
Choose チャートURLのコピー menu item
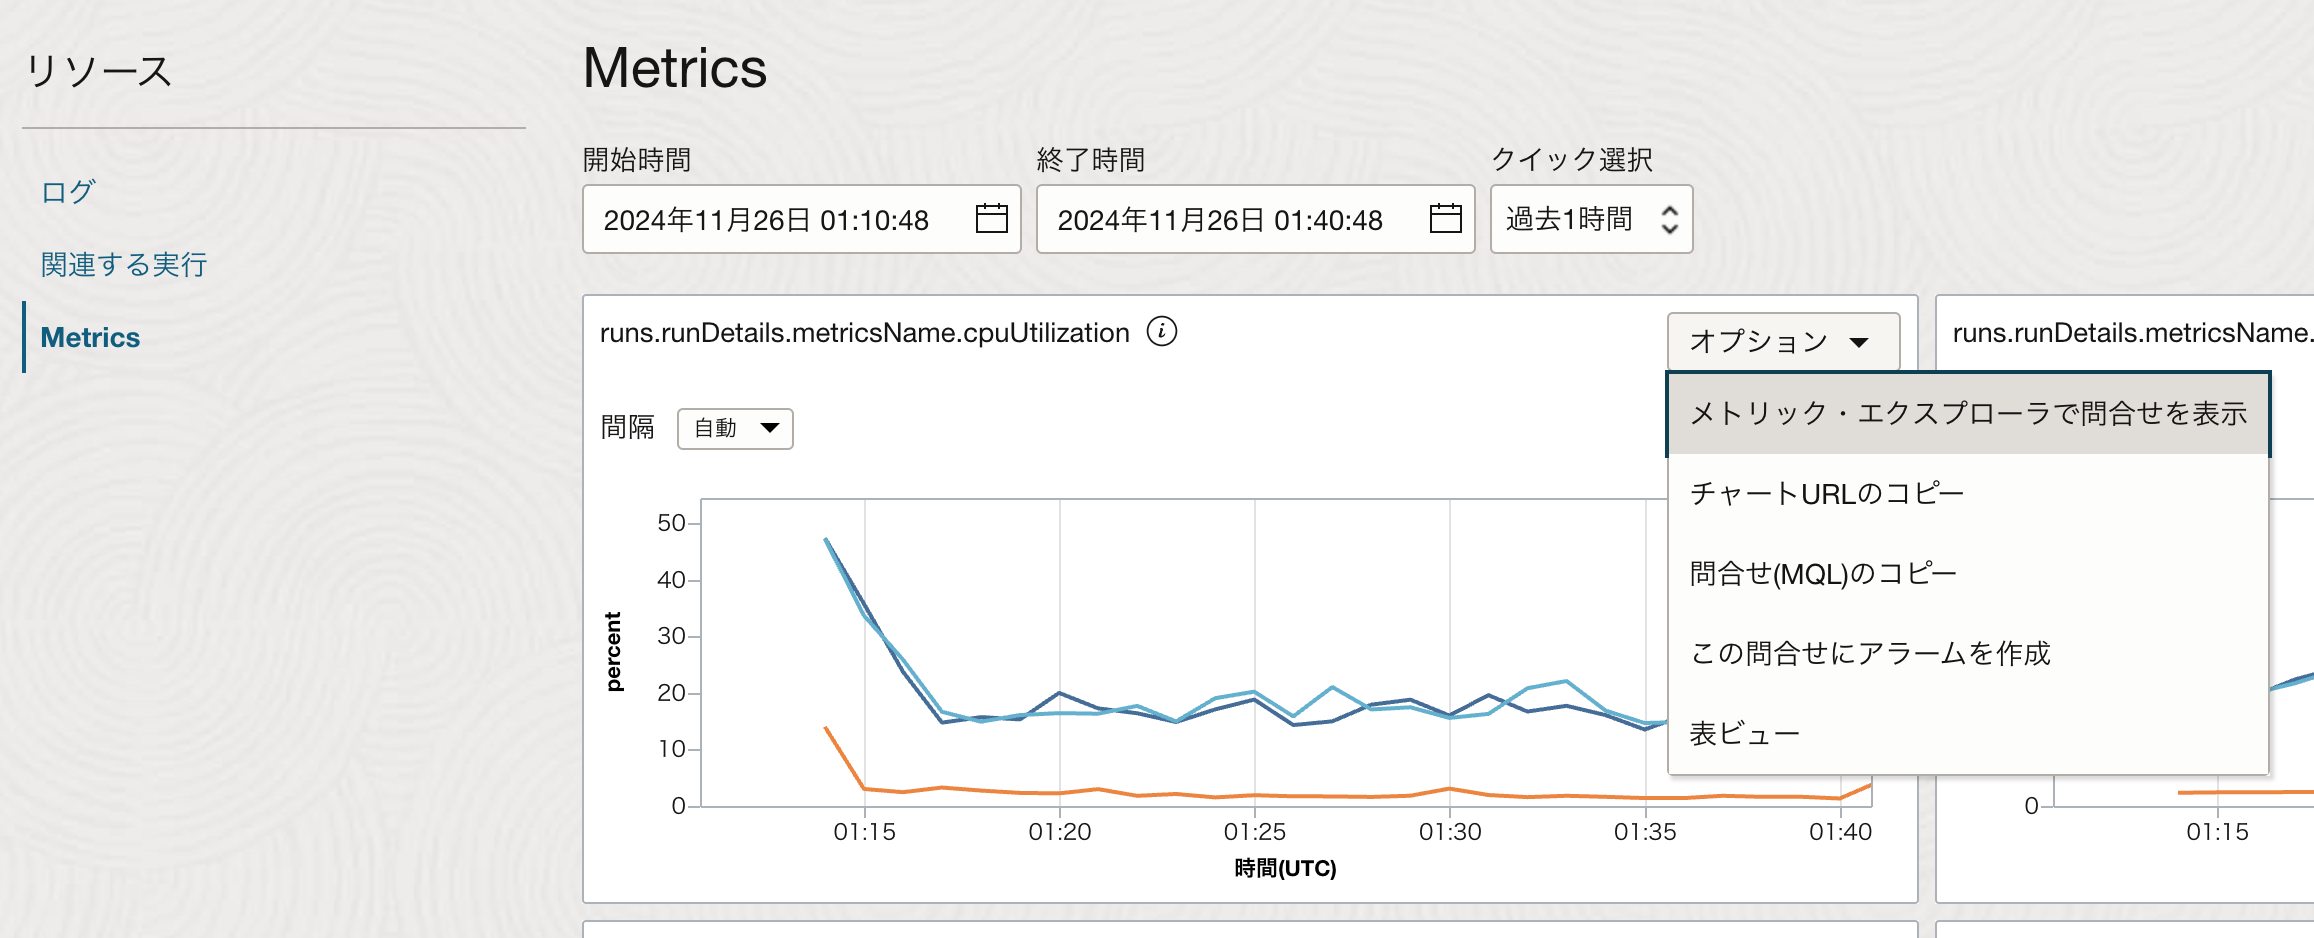[x=1967, y=494]
